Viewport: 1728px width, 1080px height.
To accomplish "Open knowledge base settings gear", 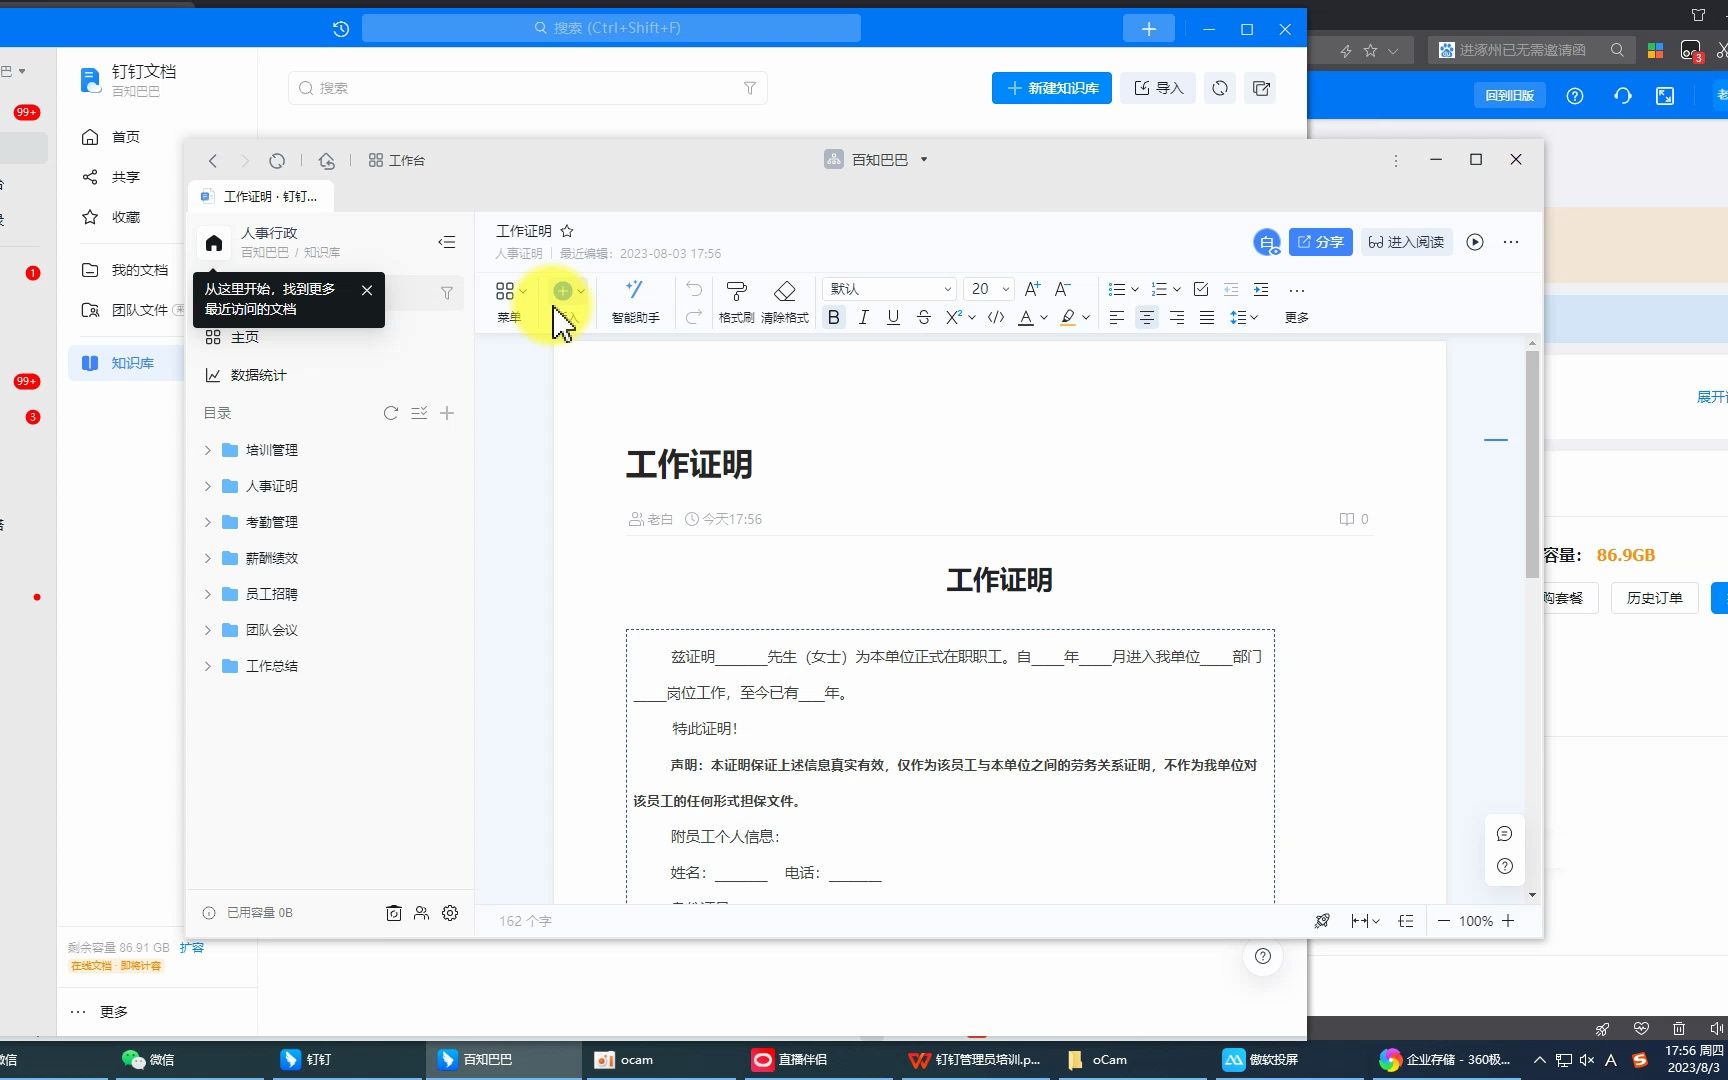I will point(450,913).
